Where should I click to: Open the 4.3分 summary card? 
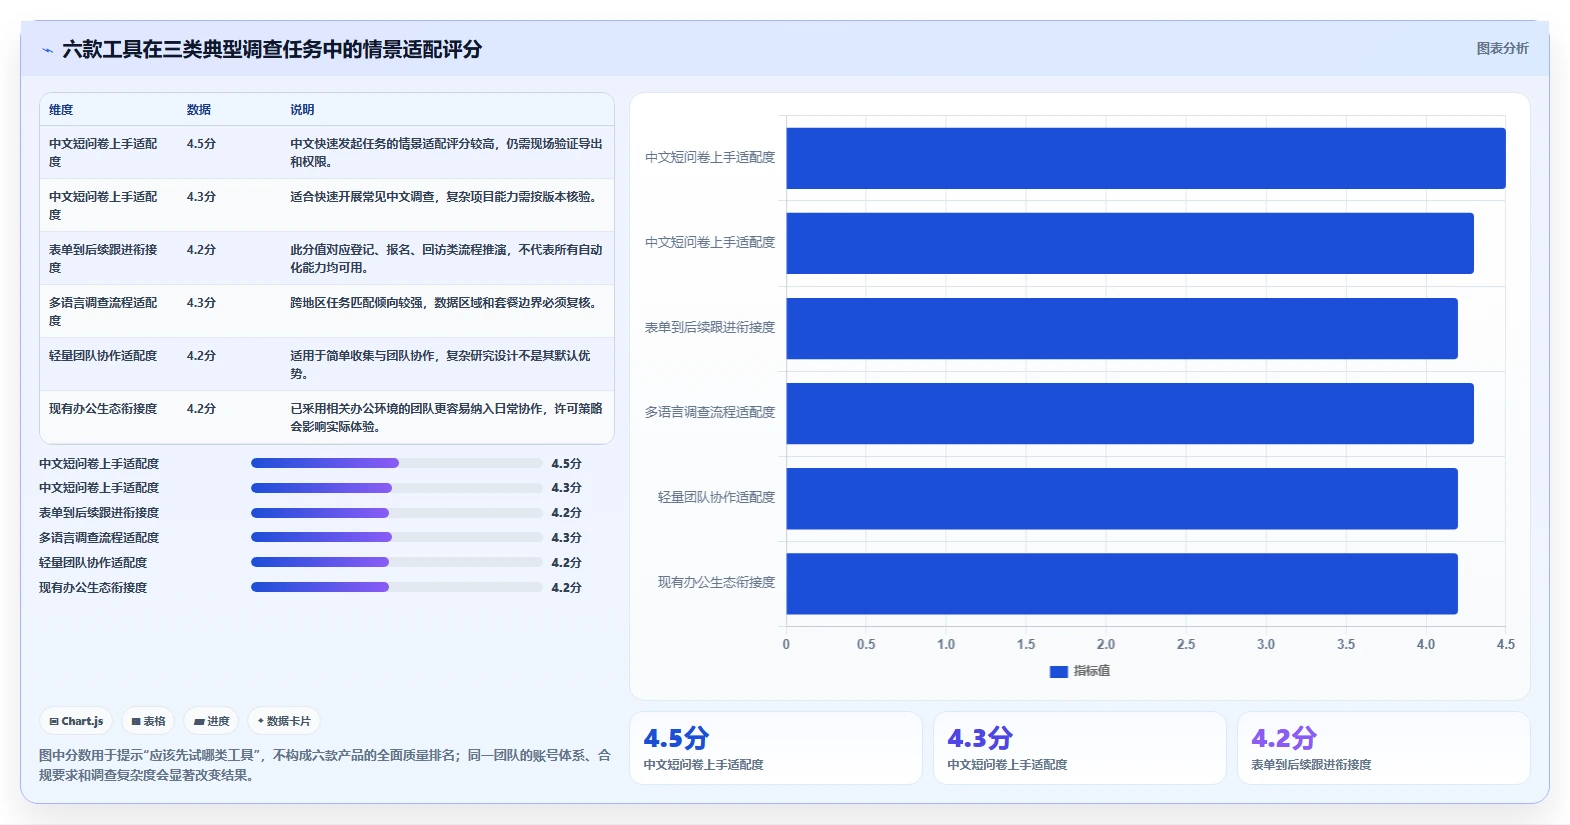tap(1080, 748)
